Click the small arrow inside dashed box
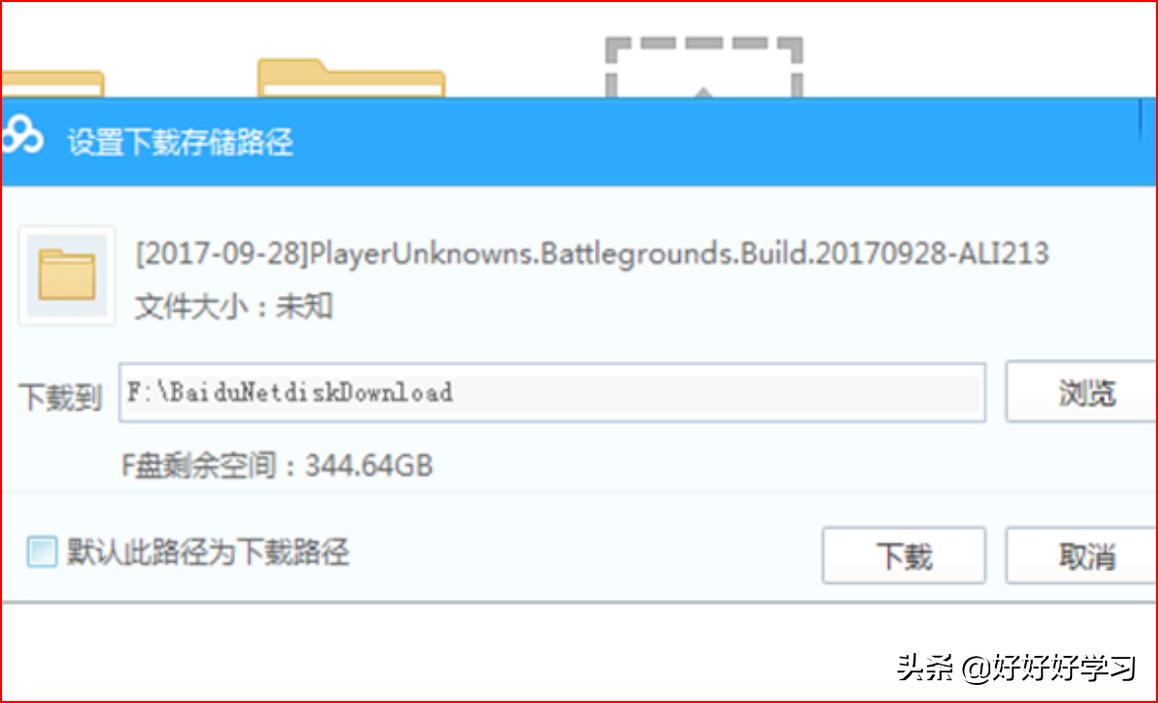The width and height of the screenshot is (1158, 703). click(x=704, y=92)
